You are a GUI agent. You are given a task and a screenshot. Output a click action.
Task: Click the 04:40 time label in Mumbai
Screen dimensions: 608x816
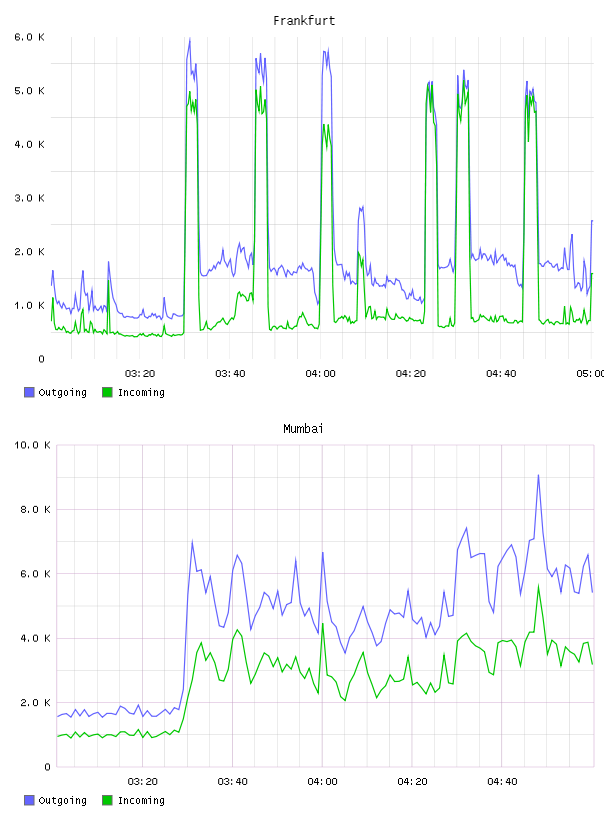pos(503,782)
